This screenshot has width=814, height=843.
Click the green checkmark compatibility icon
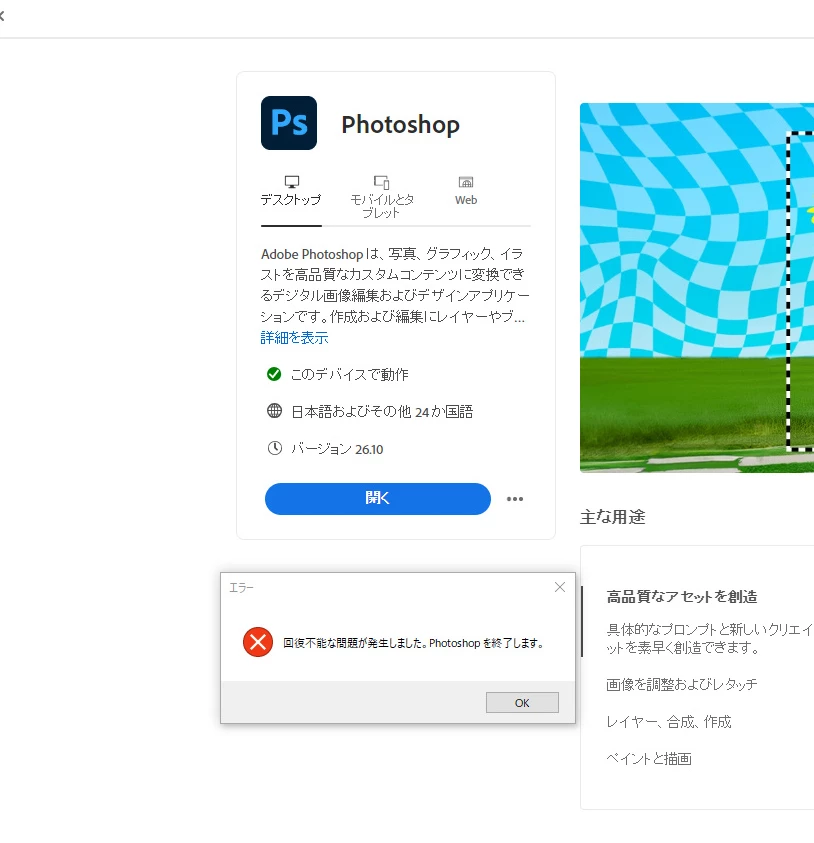[274, 374]
